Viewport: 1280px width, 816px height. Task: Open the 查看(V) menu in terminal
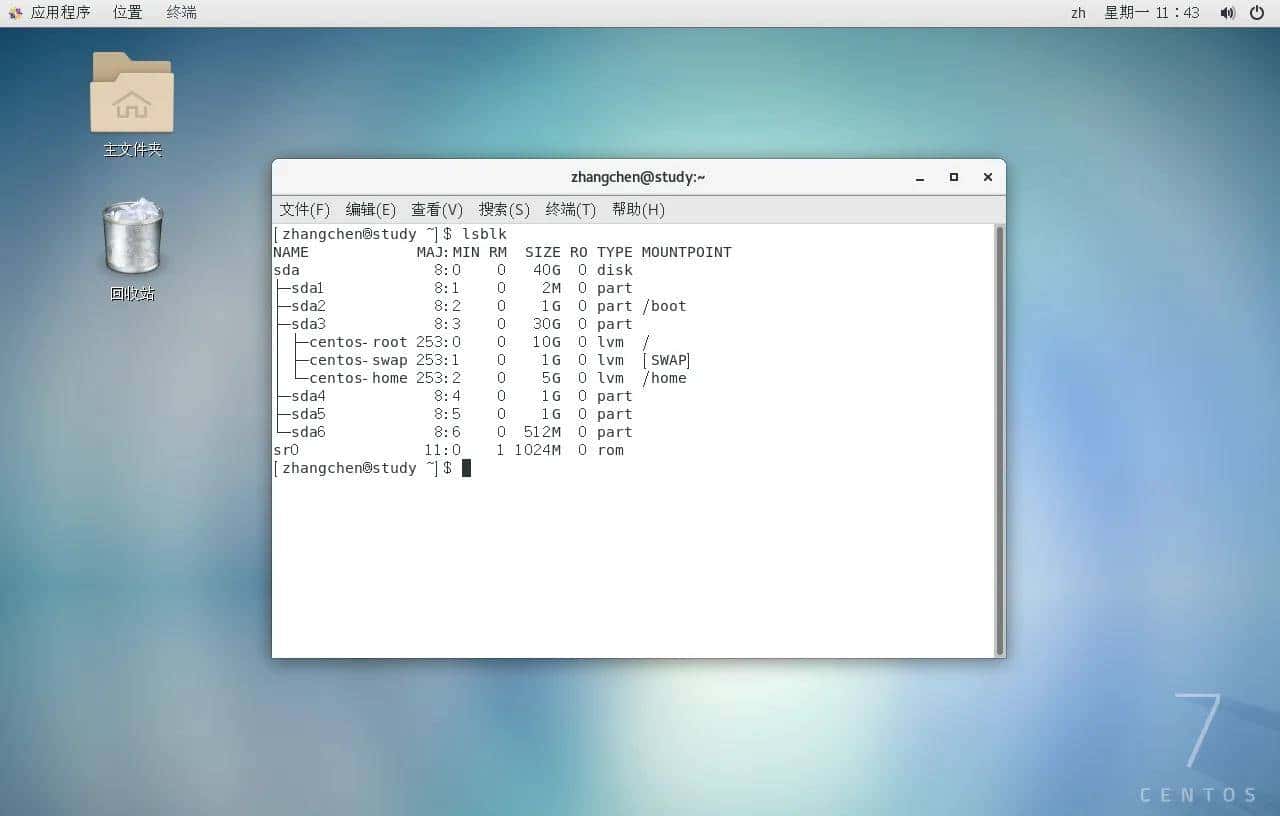tap(437, 209)
